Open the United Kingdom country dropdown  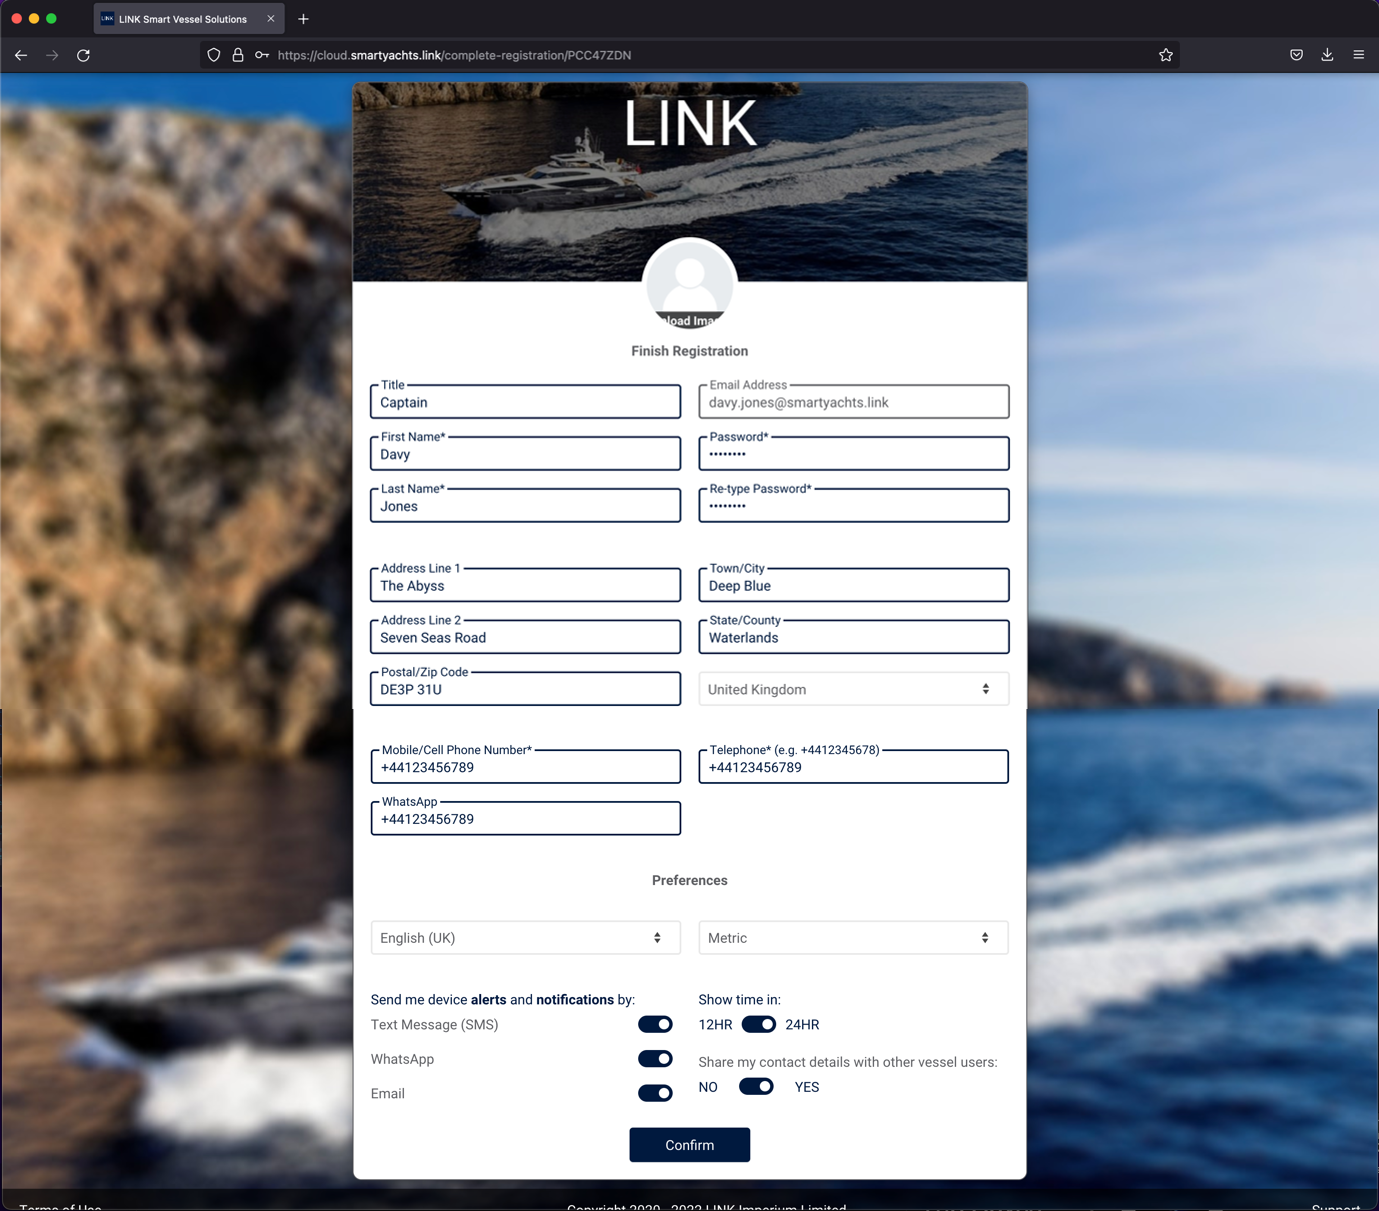[x=853, y=689]
